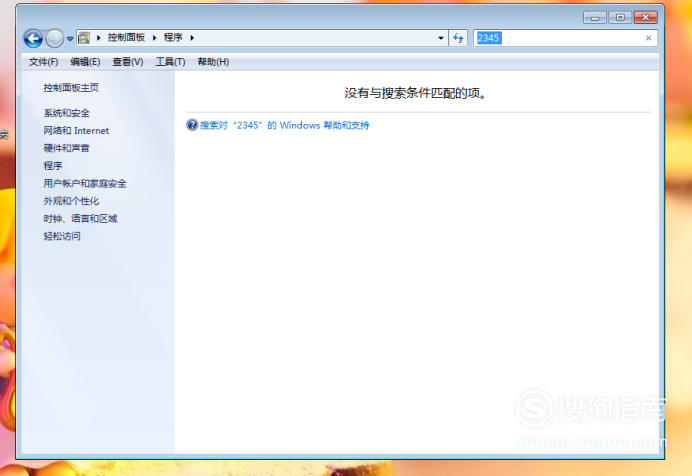Select the 控制面板 breadcrumb
692x476 pixels.
pos(126,37)
